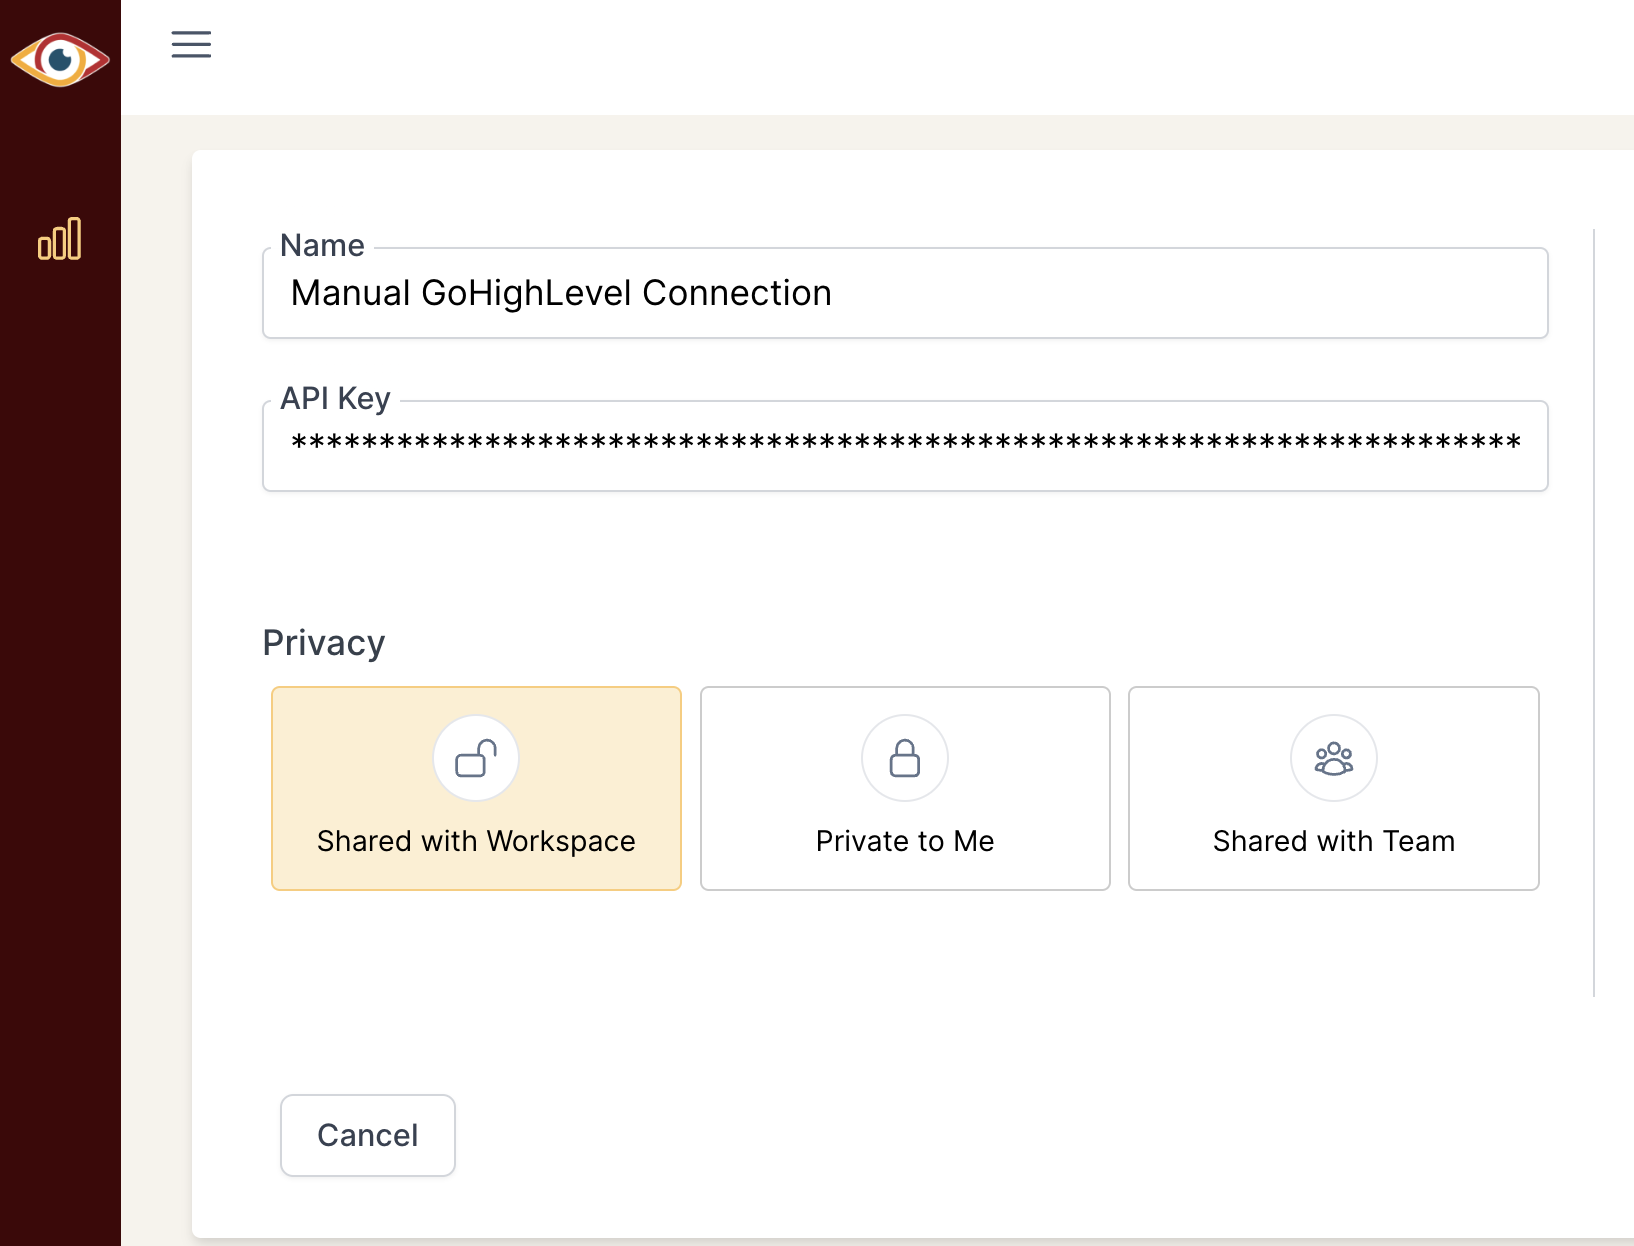This screenshot has height=1246, width=1634.
Task: Edit the Name field containing Manual GoHighLevel Connection
Action: point(904,293)
